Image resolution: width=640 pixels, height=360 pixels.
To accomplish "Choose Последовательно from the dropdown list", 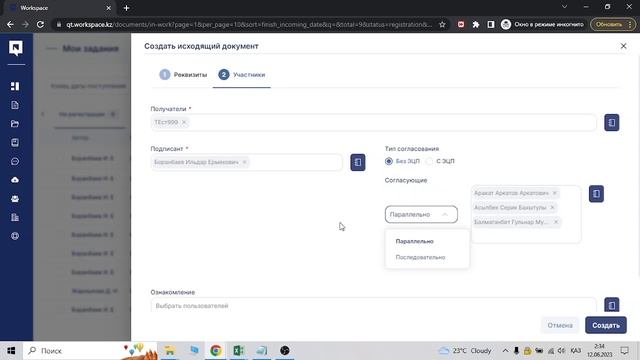I will point(420,257).
